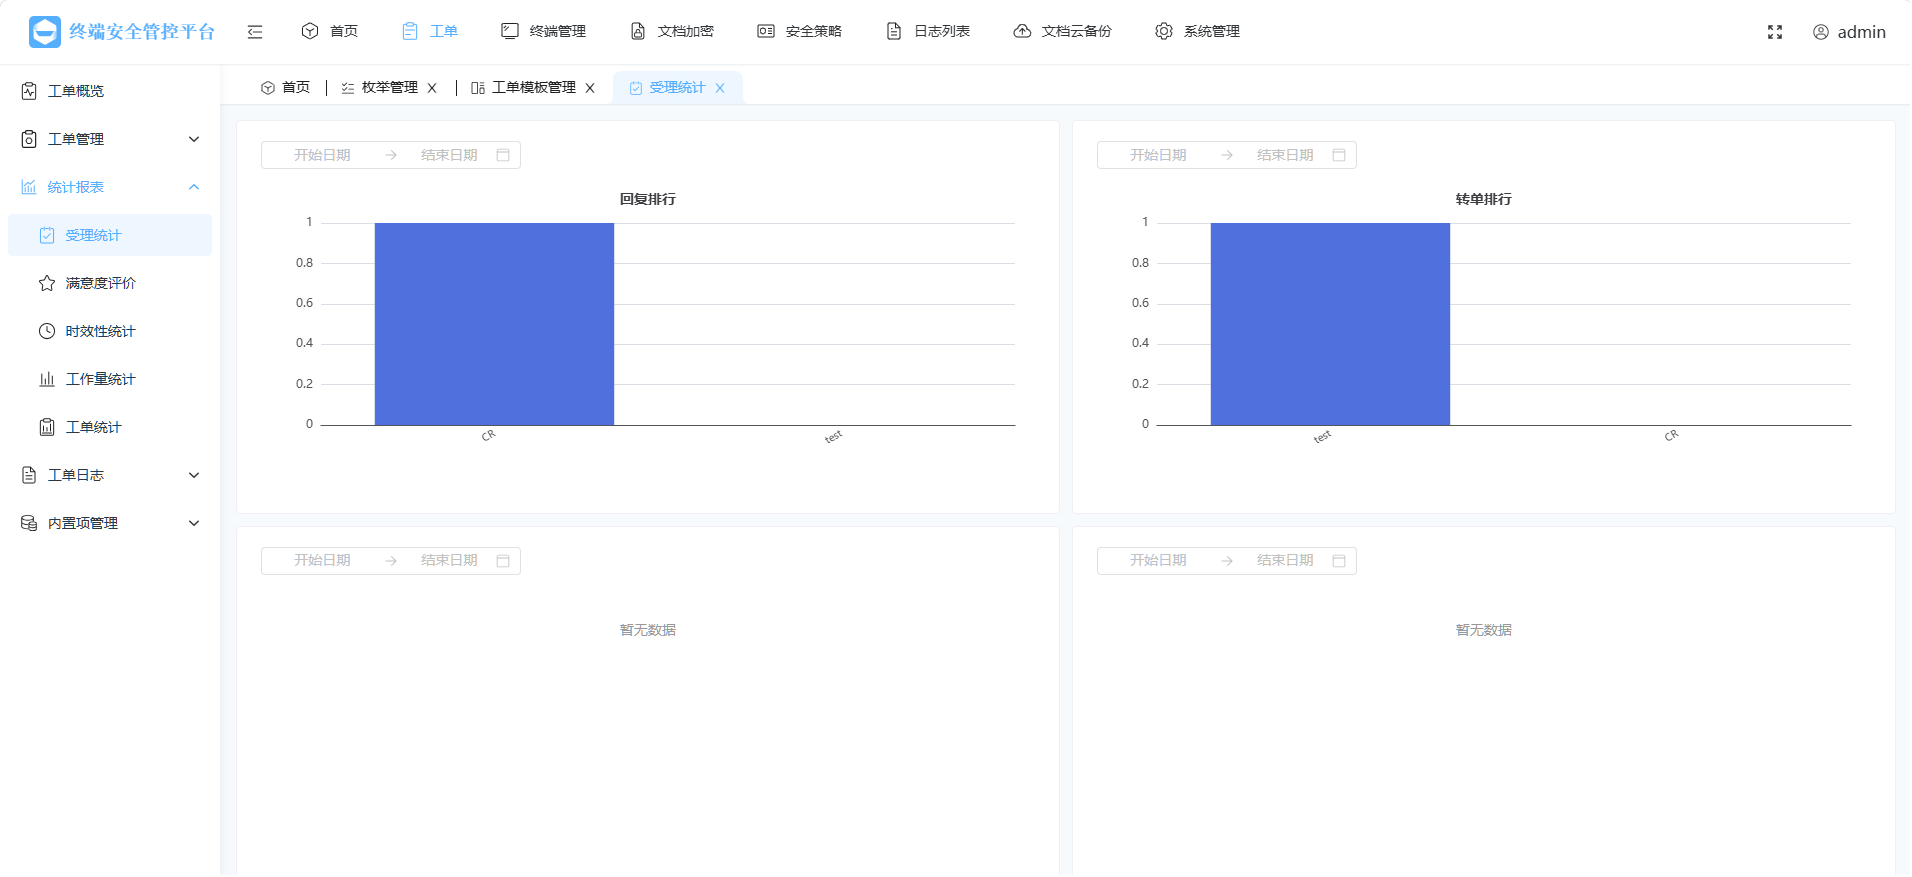Open 时效性统计 in sidebar
Screen dimensions: 1912x877
tap(110, 331)
